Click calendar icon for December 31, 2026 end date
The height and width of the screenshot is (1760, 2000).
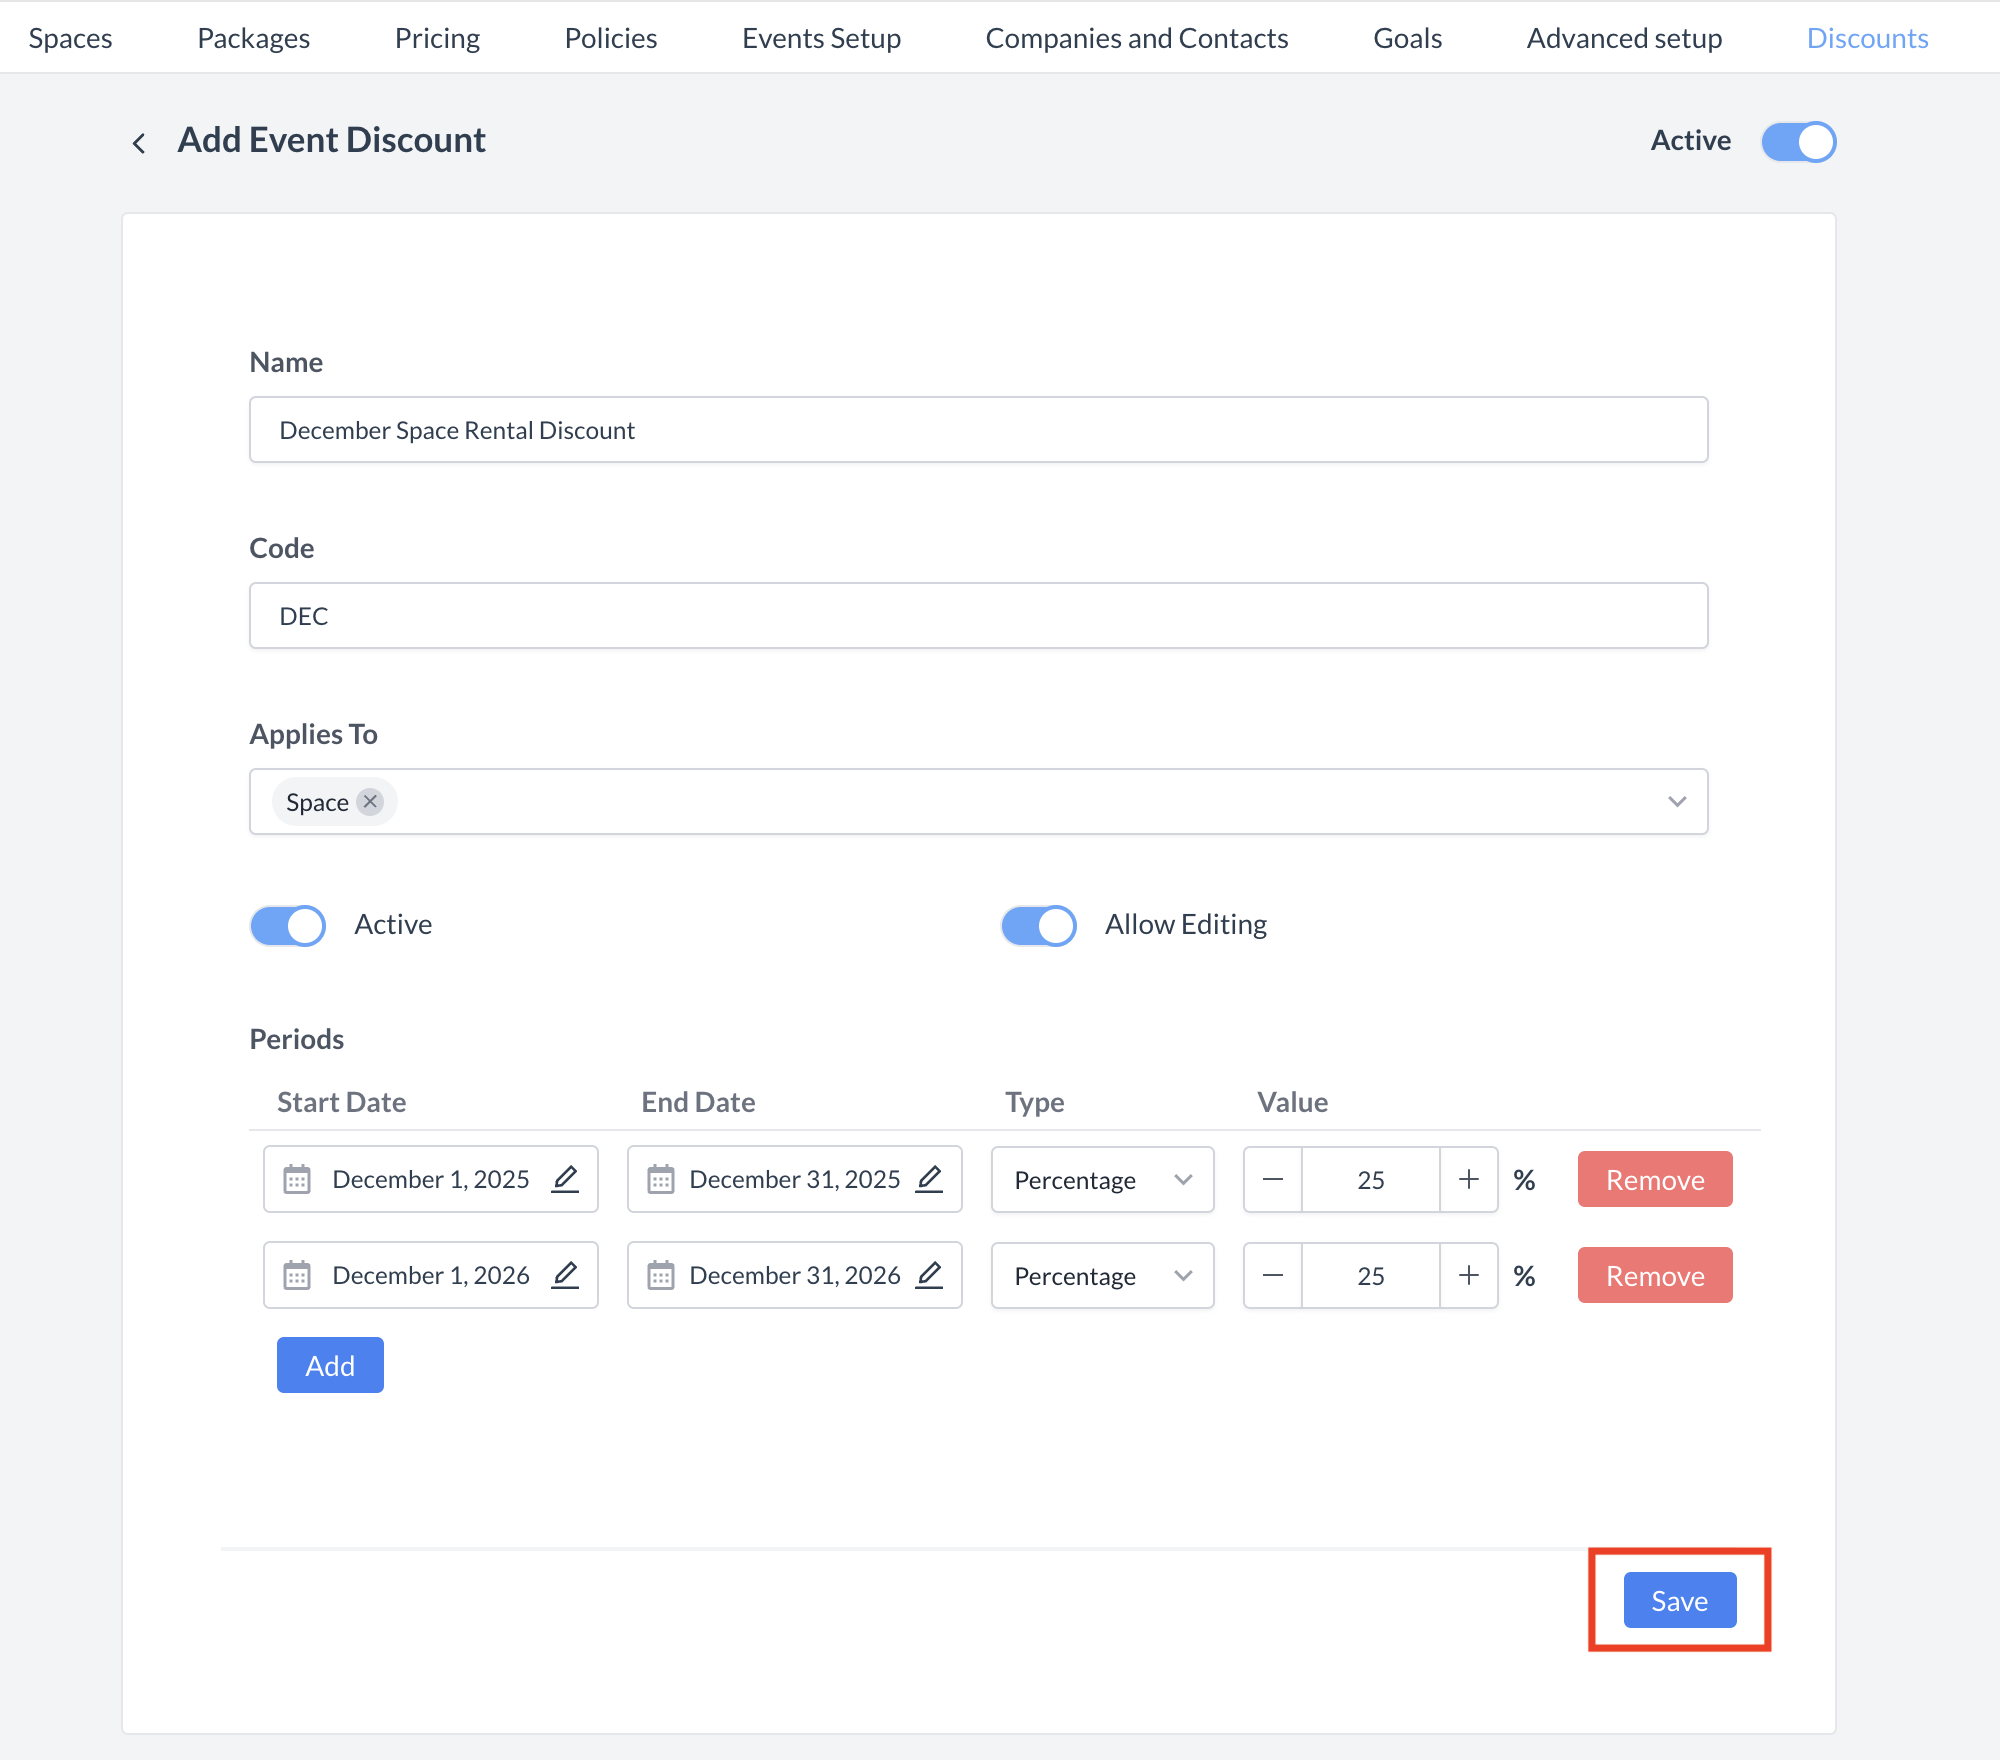click(661, 1276)
